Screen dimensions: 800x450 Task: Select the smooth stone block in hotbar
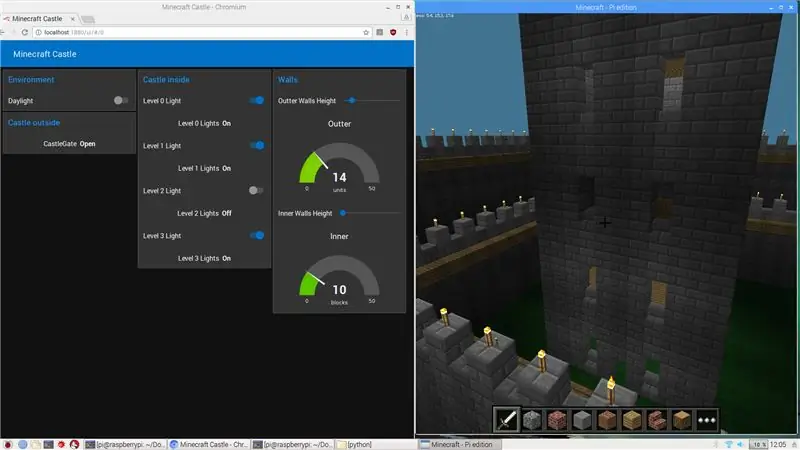582,420
